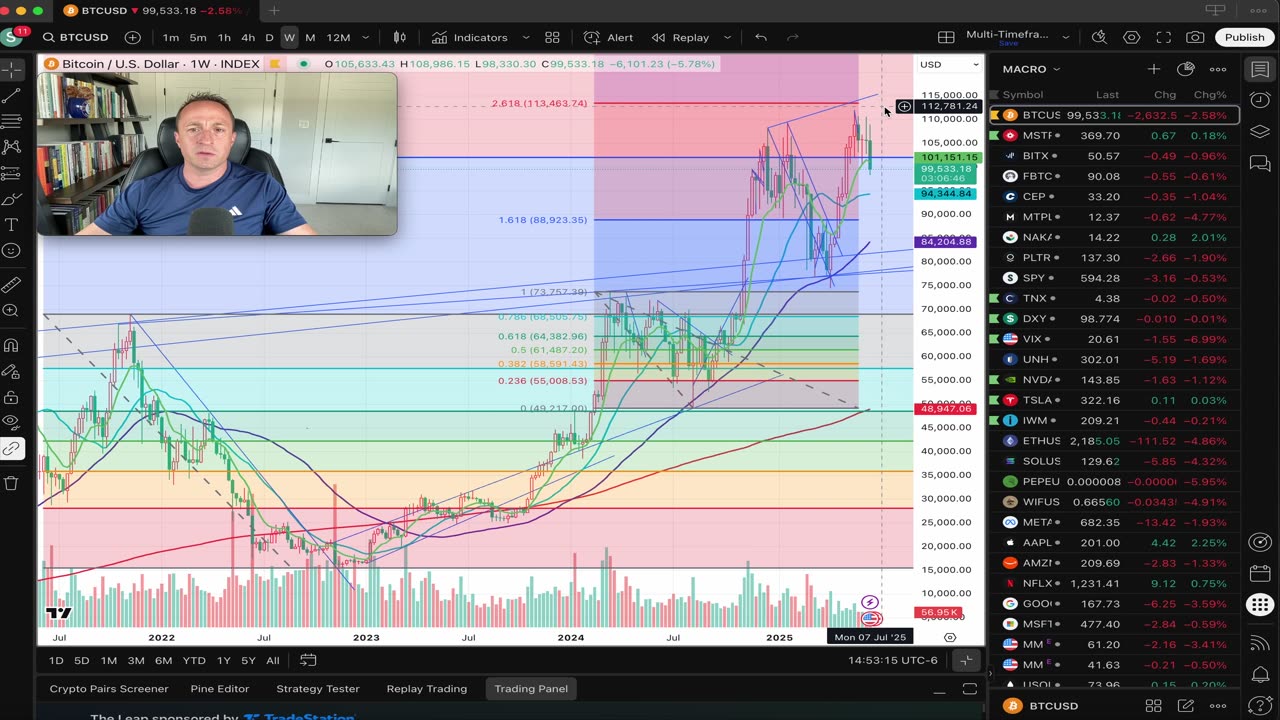The height and width of the screenshot is (720, 1280).
Task: Expand the Indicators favorites dropdown arrow
Action: [x=525, y=37]
